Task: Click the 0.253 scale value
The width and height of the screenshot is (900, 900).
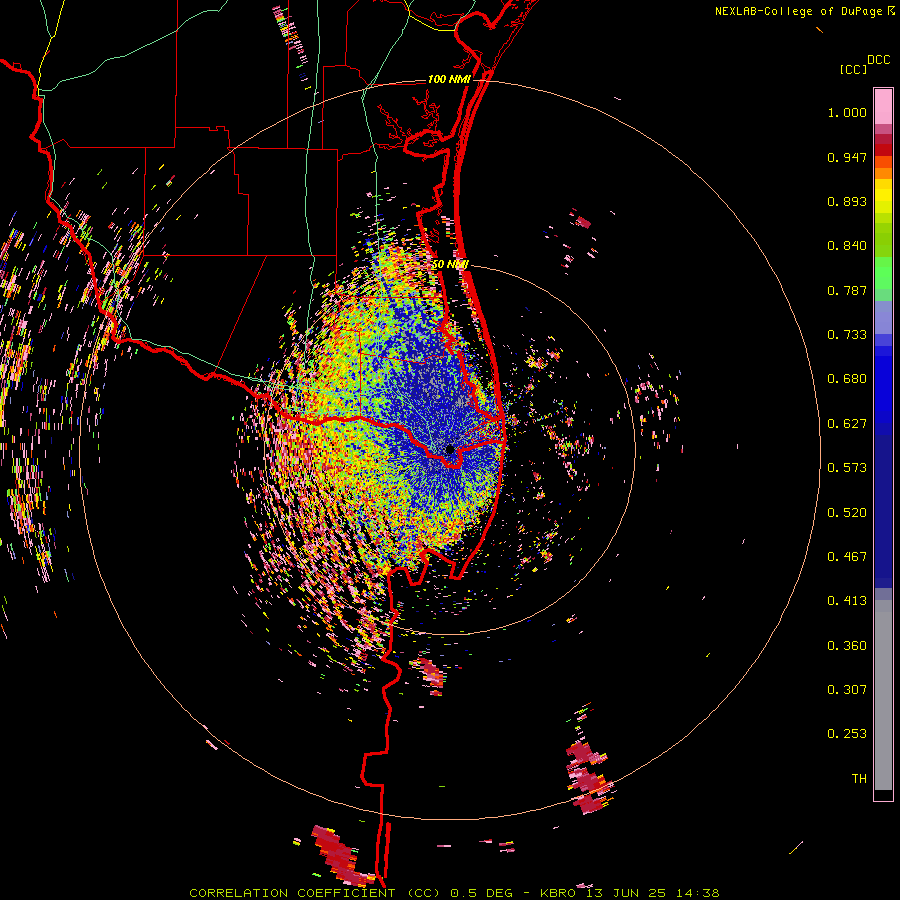Action: pyautogui.click(x=847, y=734)
